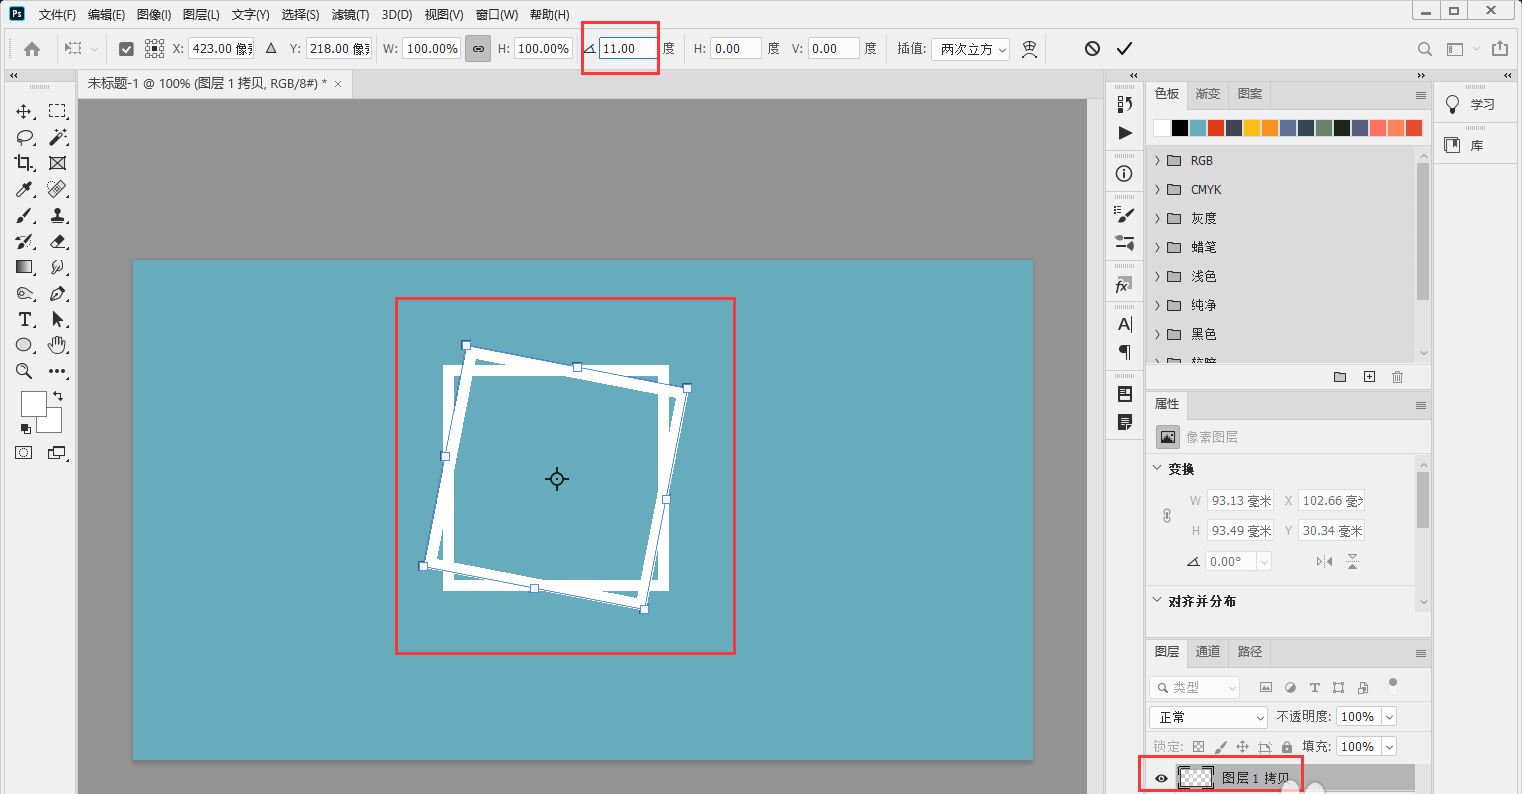Image resolution: width=1522 pixels, height=794 pixels.
Task: Select the Brush tool
Action: coord(24,215)
